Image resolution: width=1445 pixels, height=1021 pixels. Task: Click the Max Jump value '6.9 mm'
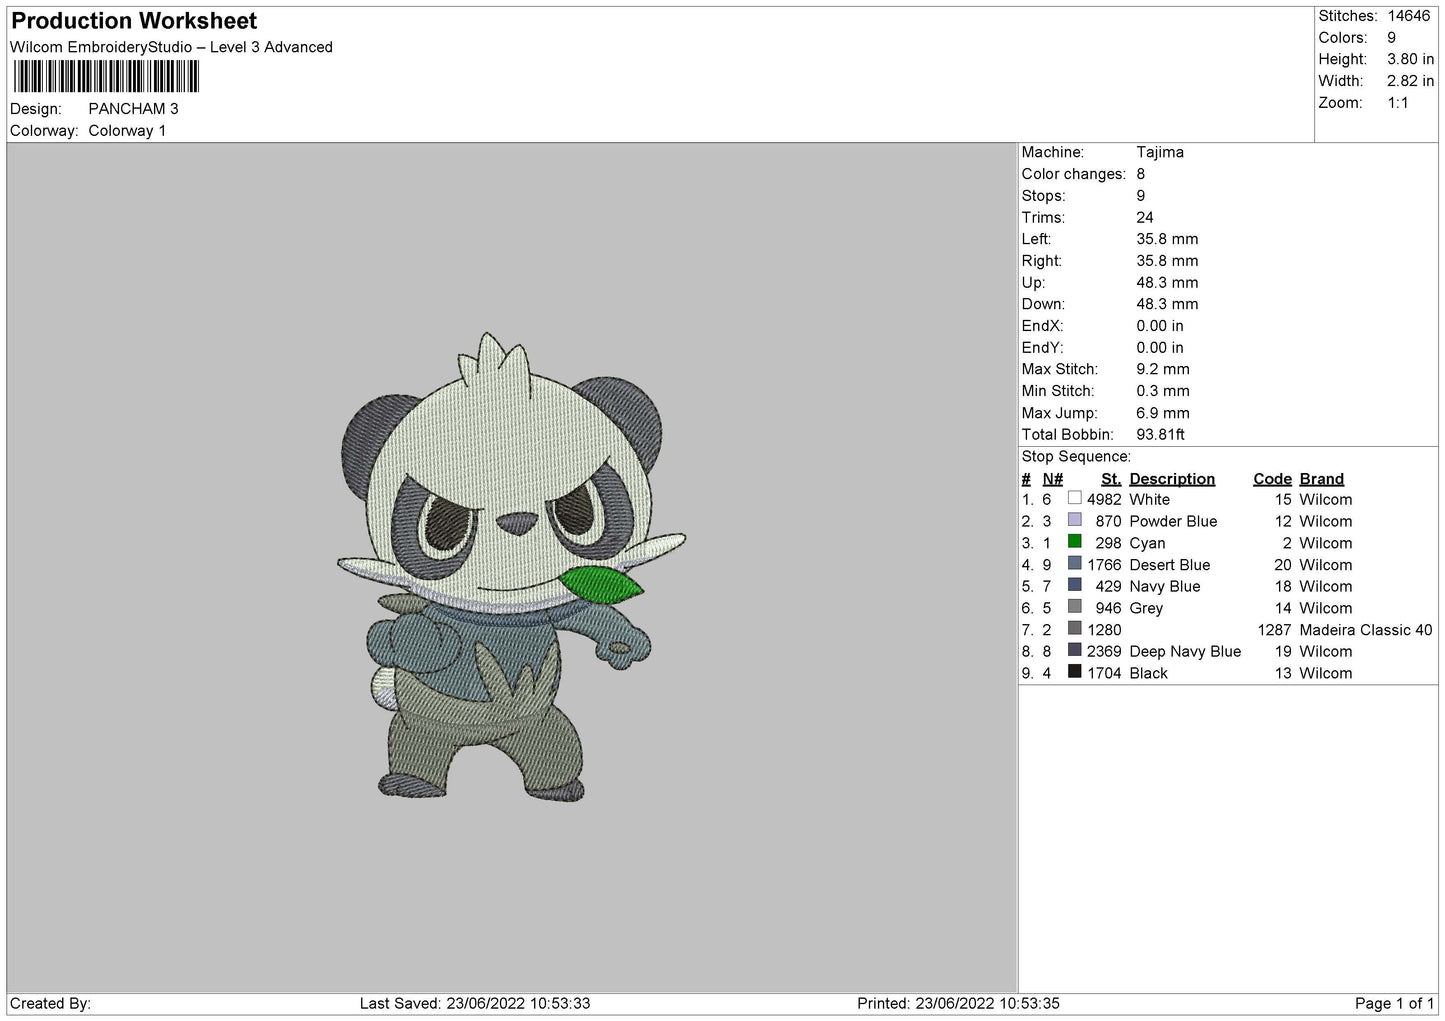coord(1163,413)
